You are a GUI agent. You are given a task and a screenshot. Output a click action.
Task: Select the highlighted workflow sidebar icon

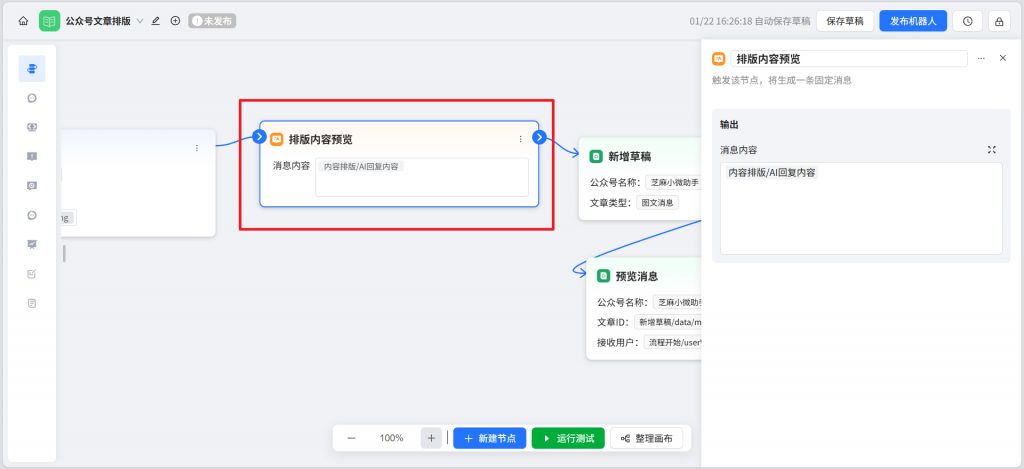pyautogui.click(x=32, y=69)
